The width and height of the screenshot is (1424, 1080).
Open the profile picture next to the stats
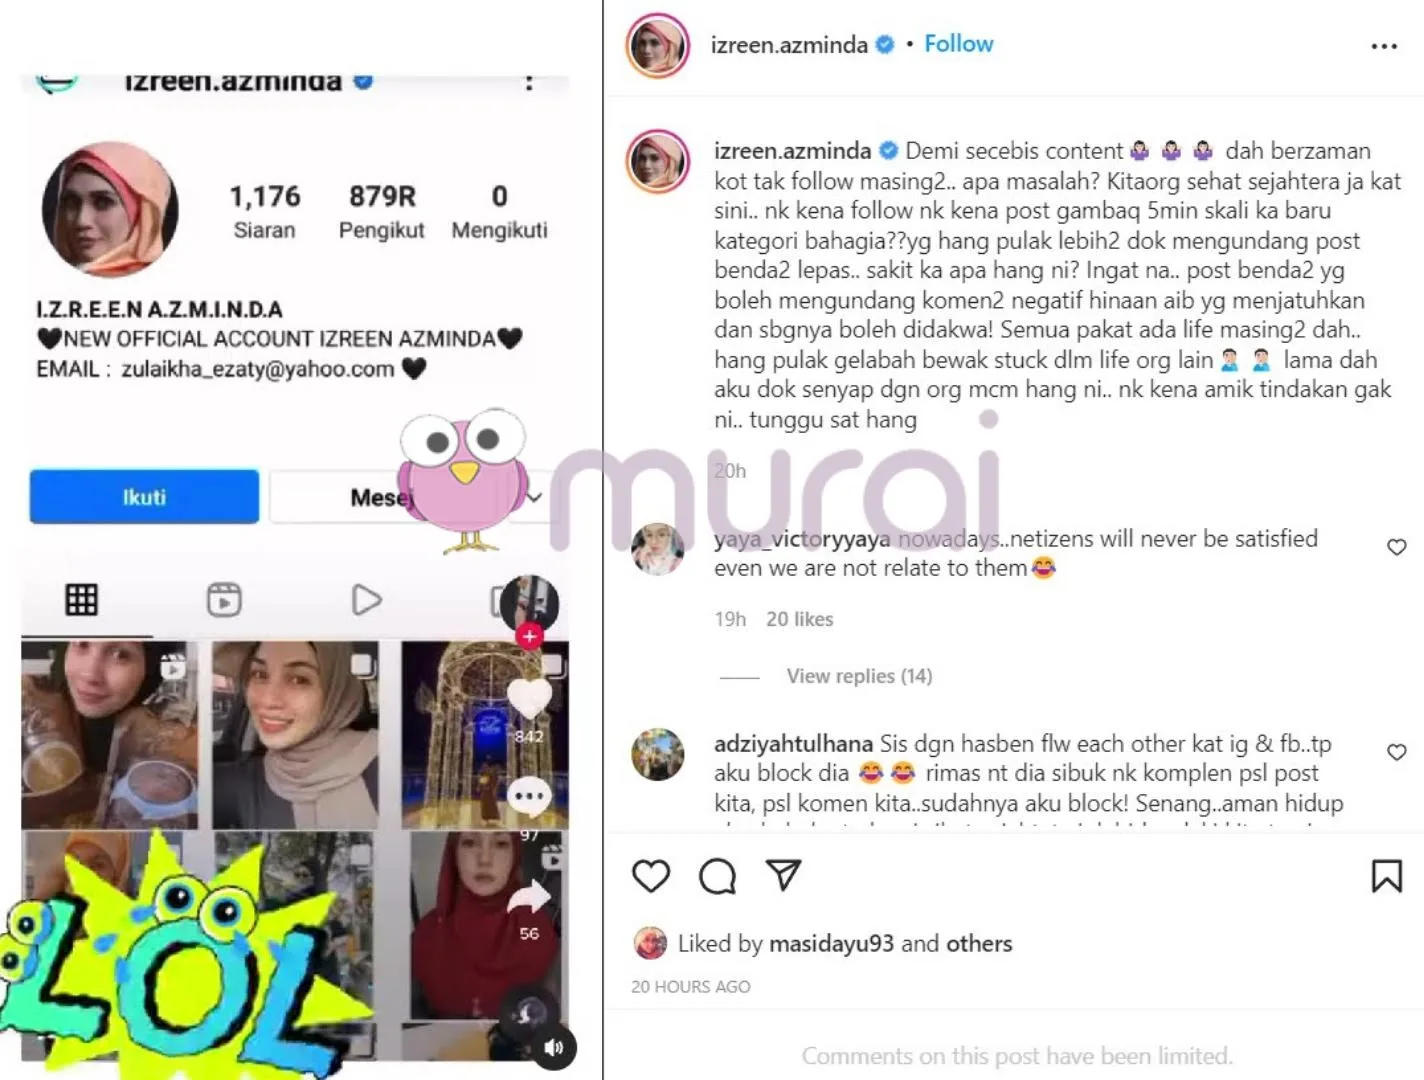[110, 209]
